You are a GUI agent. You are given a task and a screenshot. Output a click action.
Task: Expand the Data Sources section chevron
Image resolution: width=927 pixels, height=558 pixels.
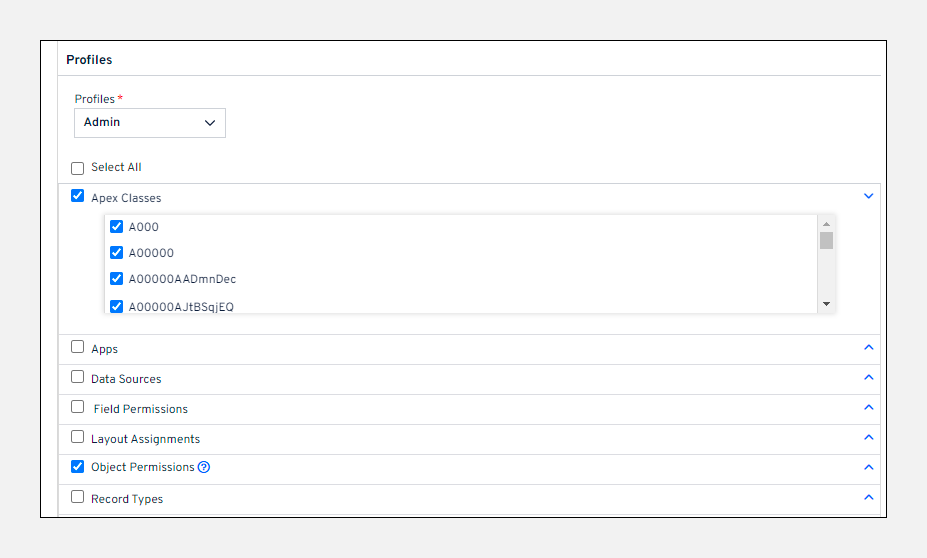[x=868, y=377]
